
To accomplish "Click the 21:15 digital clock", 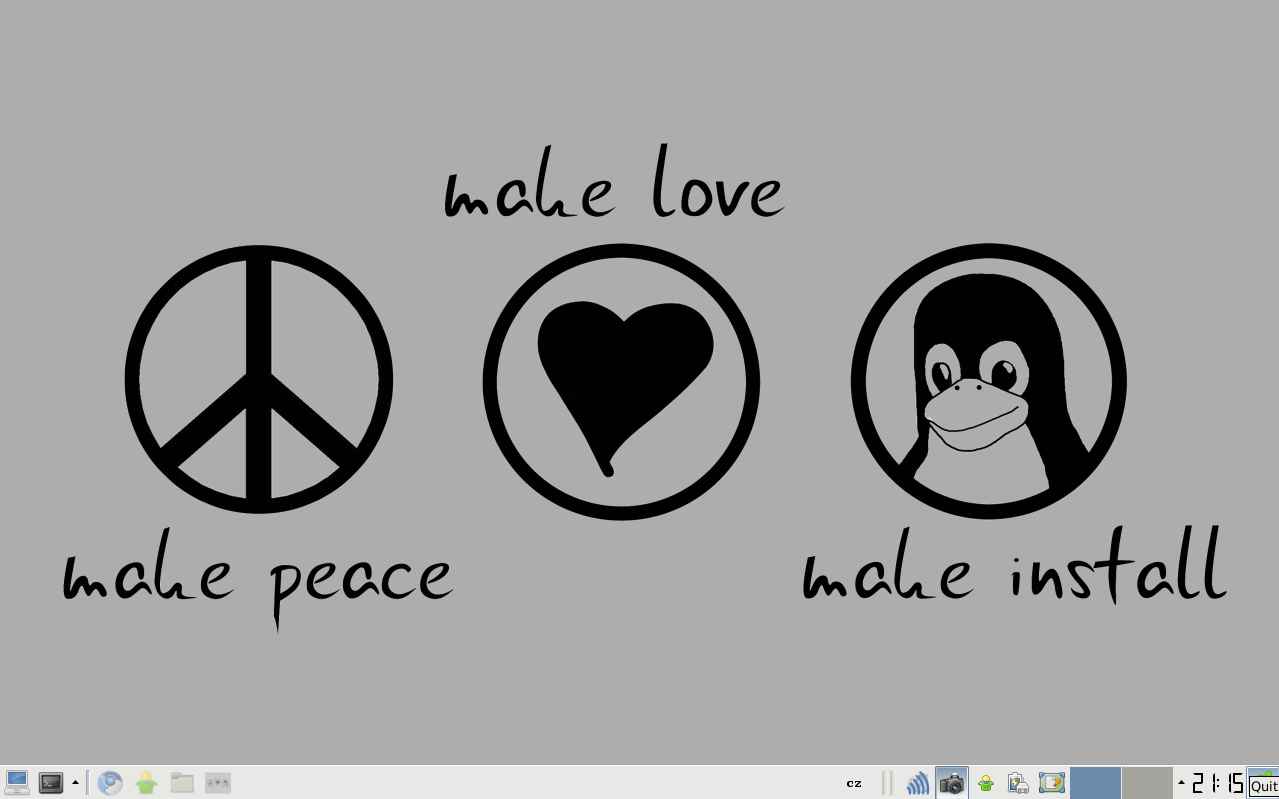I will pyautogui.click(x=1218, y=783).
